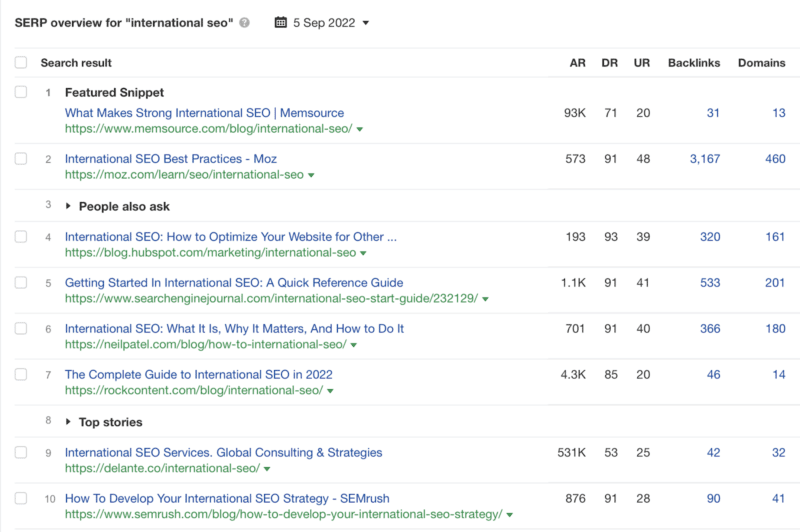This screenshot has height=532, width=800.
Task: Open the HubSpot How to Optimize Your Website title
Action: [x=231, y=237]
